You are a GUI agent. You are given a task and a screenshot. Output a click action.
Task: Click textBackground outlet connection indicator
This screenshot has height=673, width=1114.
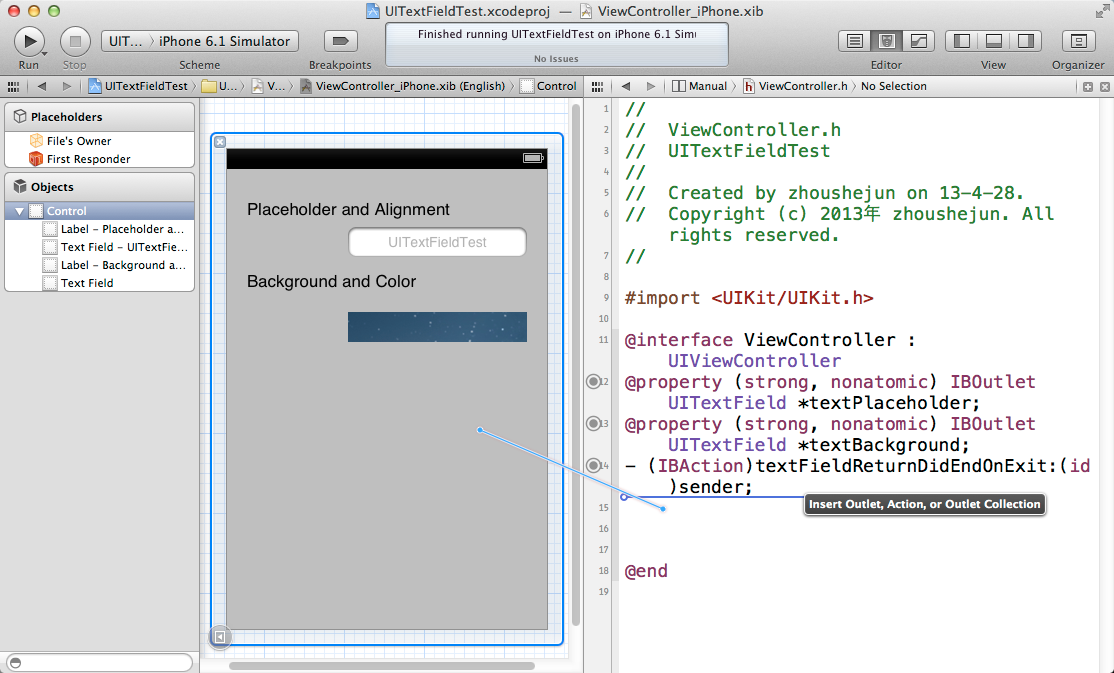click(x=593, y=424)
